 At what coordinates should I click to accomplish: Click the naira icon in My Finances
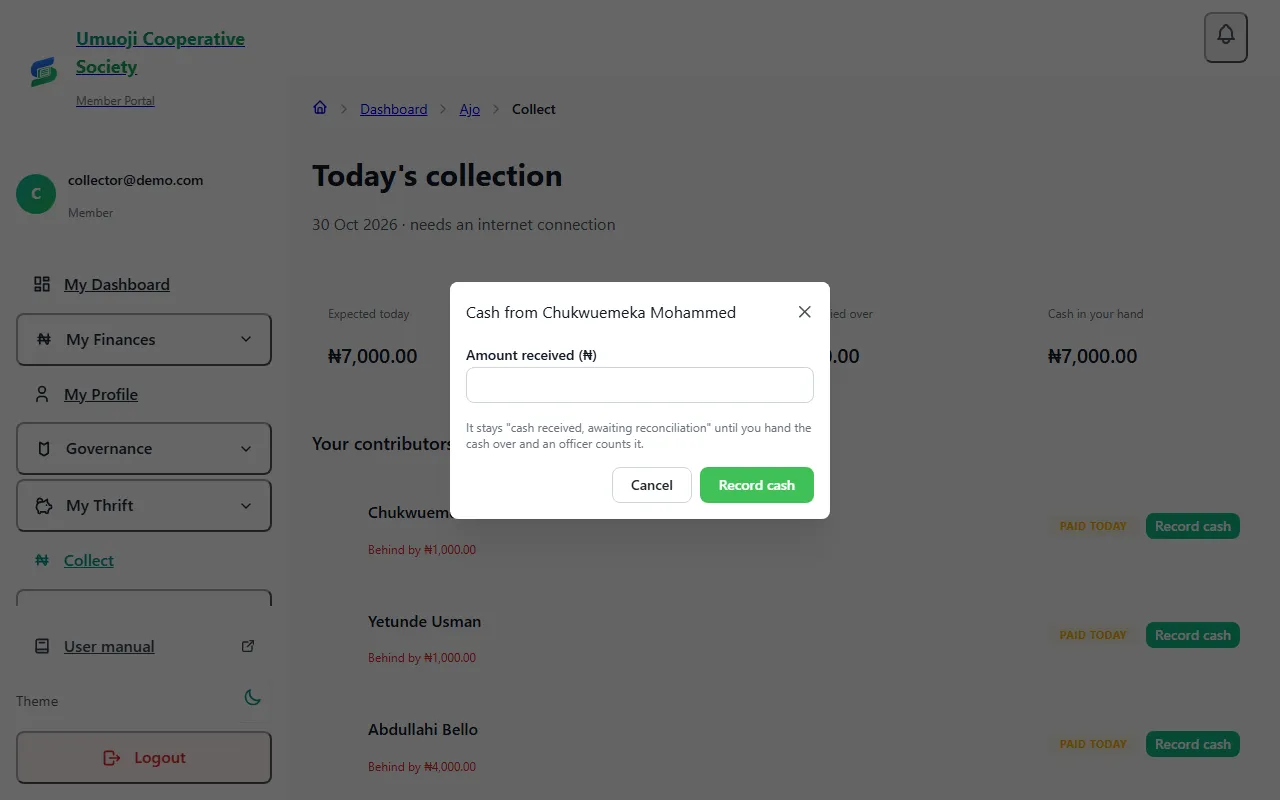(x=44, y=339)
